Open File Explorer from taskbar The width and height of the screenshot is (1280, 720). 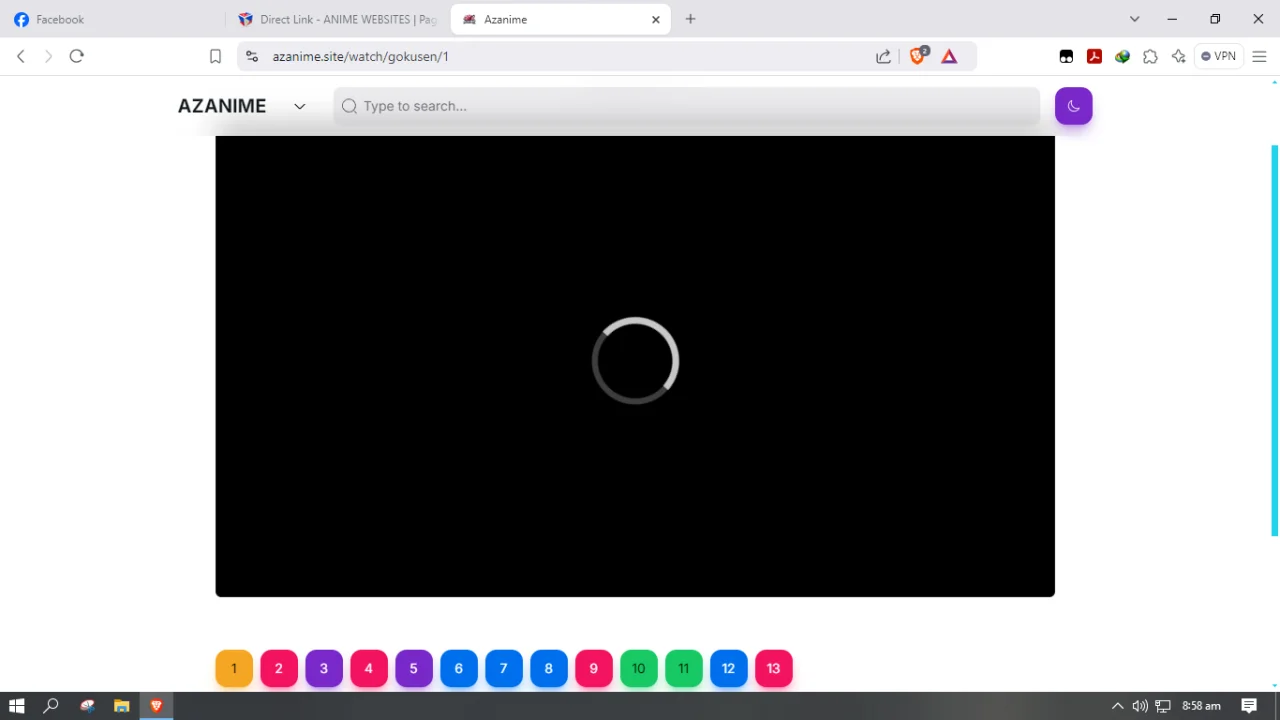coord(121,706)
